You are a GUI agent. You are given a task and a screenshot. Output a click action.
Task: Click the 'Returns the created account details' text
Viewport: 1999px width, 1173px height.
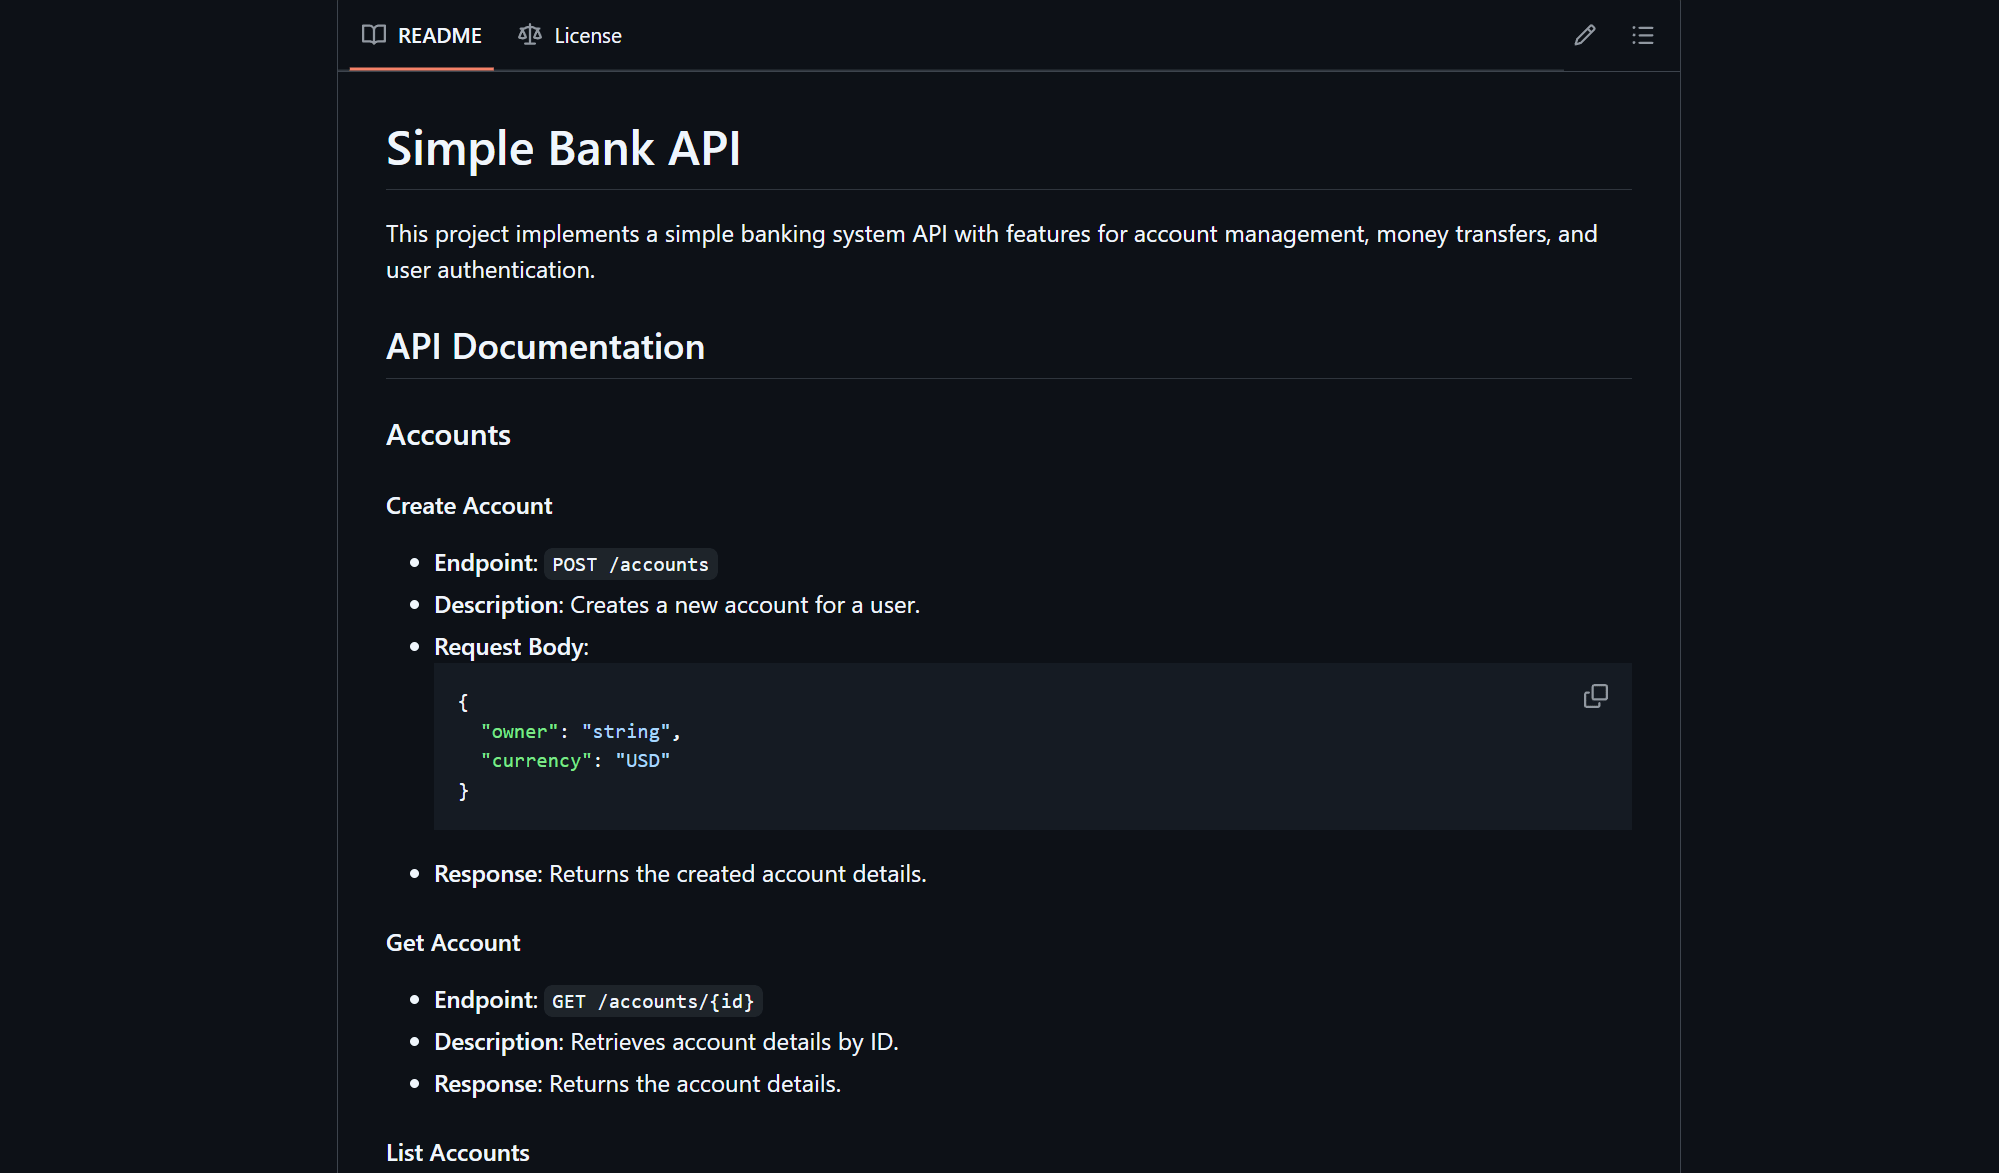tap(737, 874)
